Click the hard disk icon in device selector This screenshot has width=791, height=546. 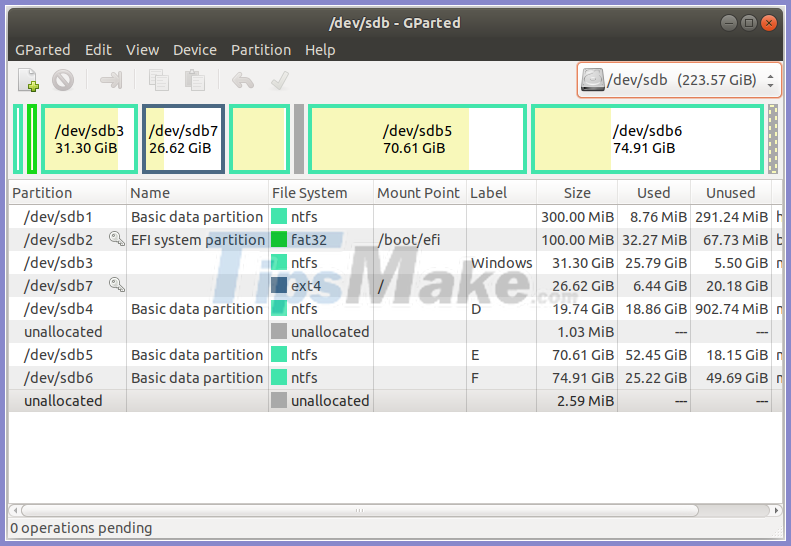(593, 80)
